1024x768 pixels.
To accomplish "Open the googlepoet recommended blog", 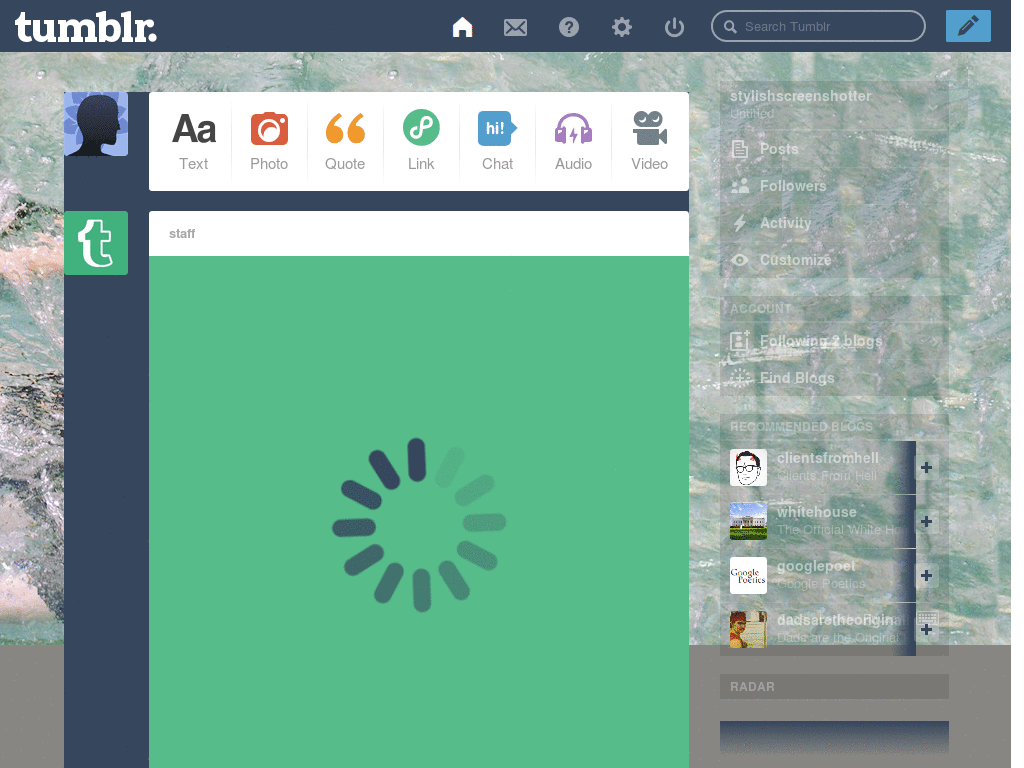I will pos(816,566).
